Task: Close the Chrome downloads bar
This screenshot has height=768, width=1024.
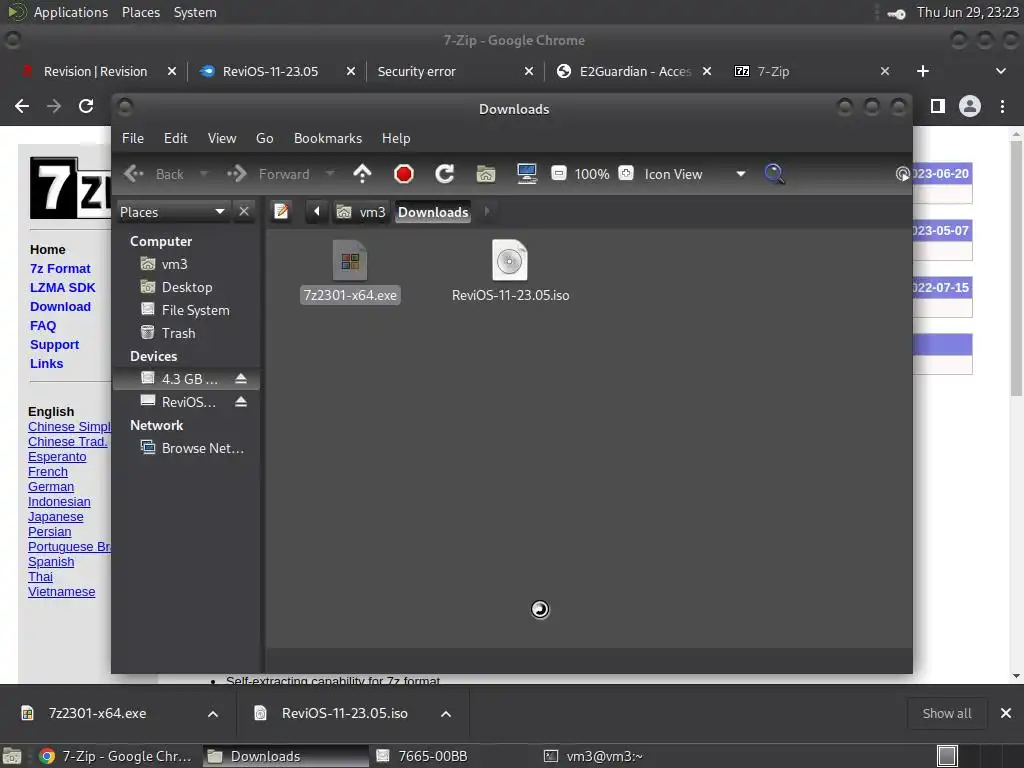Action: pos(1006,713)
